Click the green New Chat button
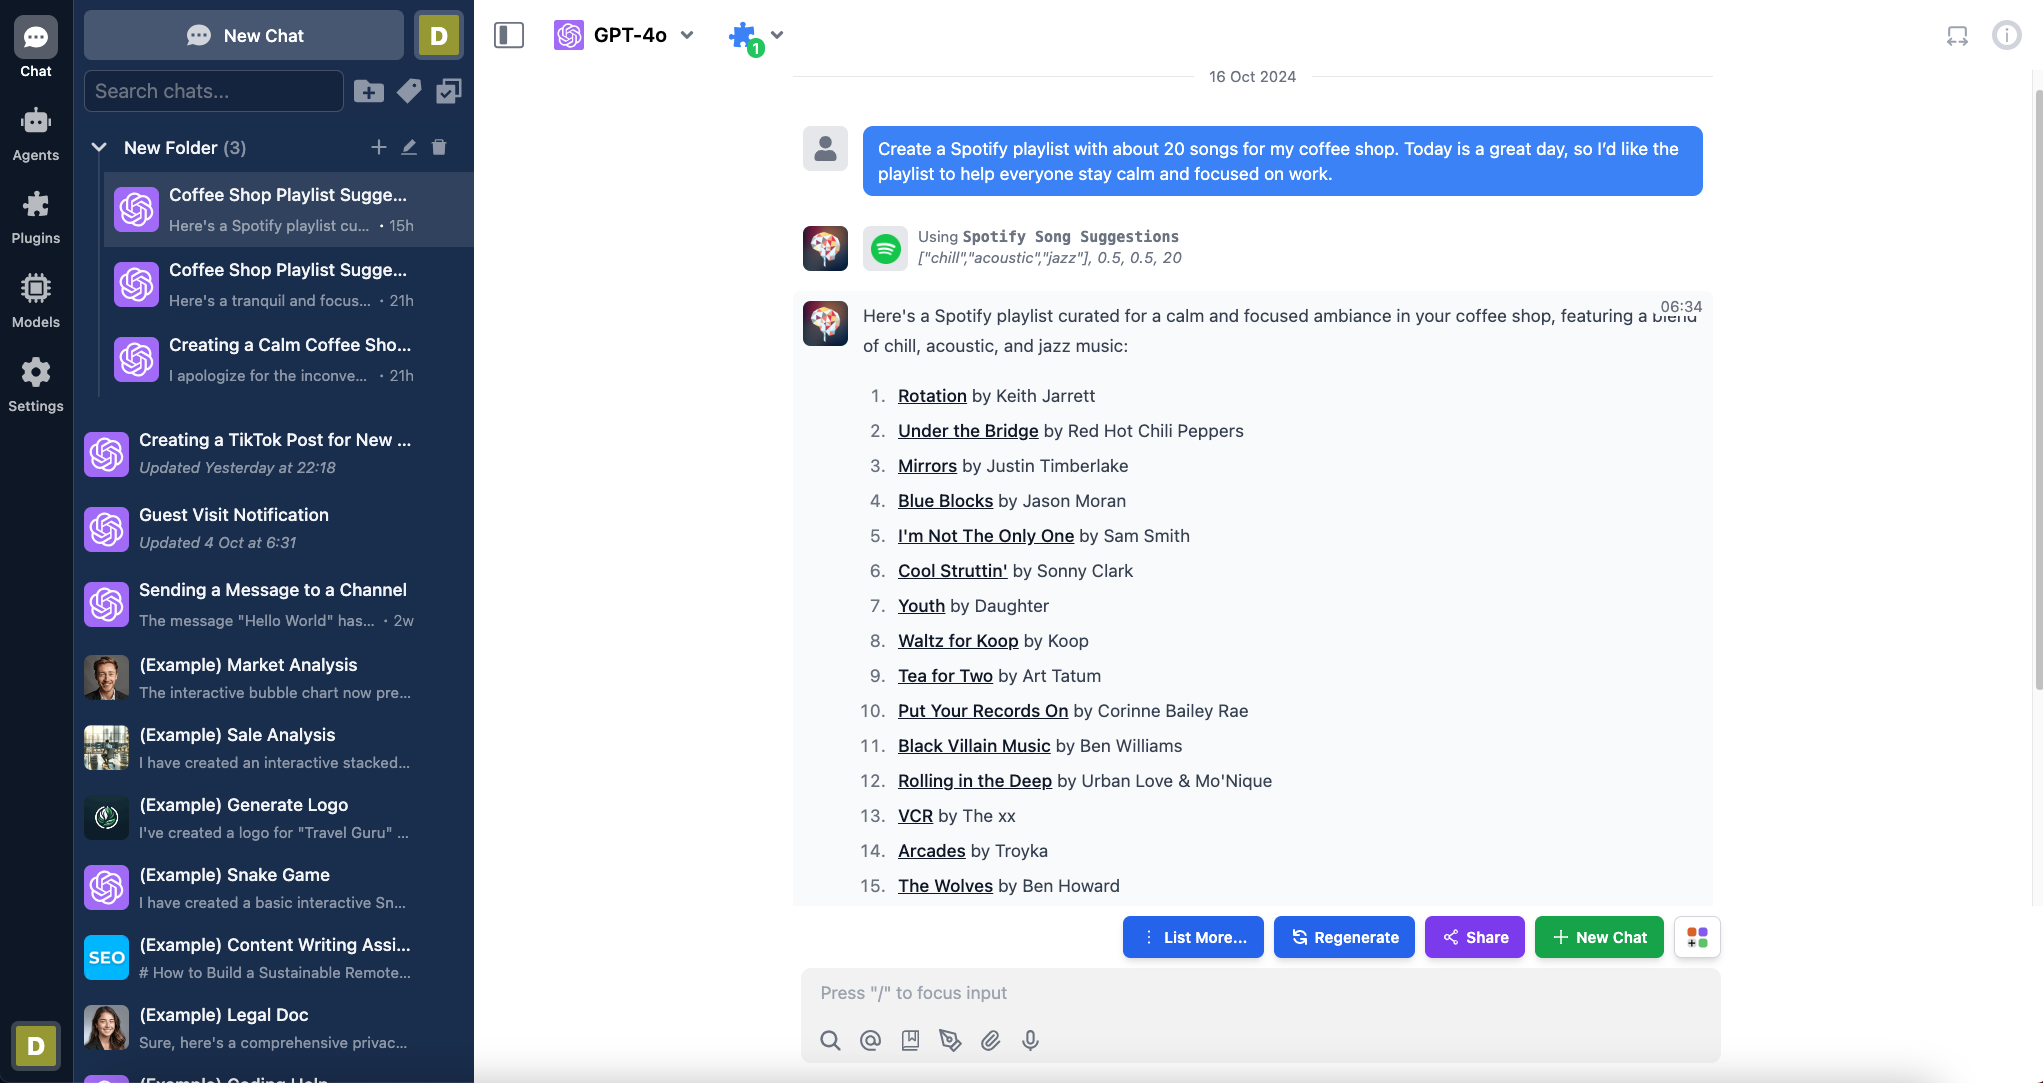 [x=1599, y=937]
